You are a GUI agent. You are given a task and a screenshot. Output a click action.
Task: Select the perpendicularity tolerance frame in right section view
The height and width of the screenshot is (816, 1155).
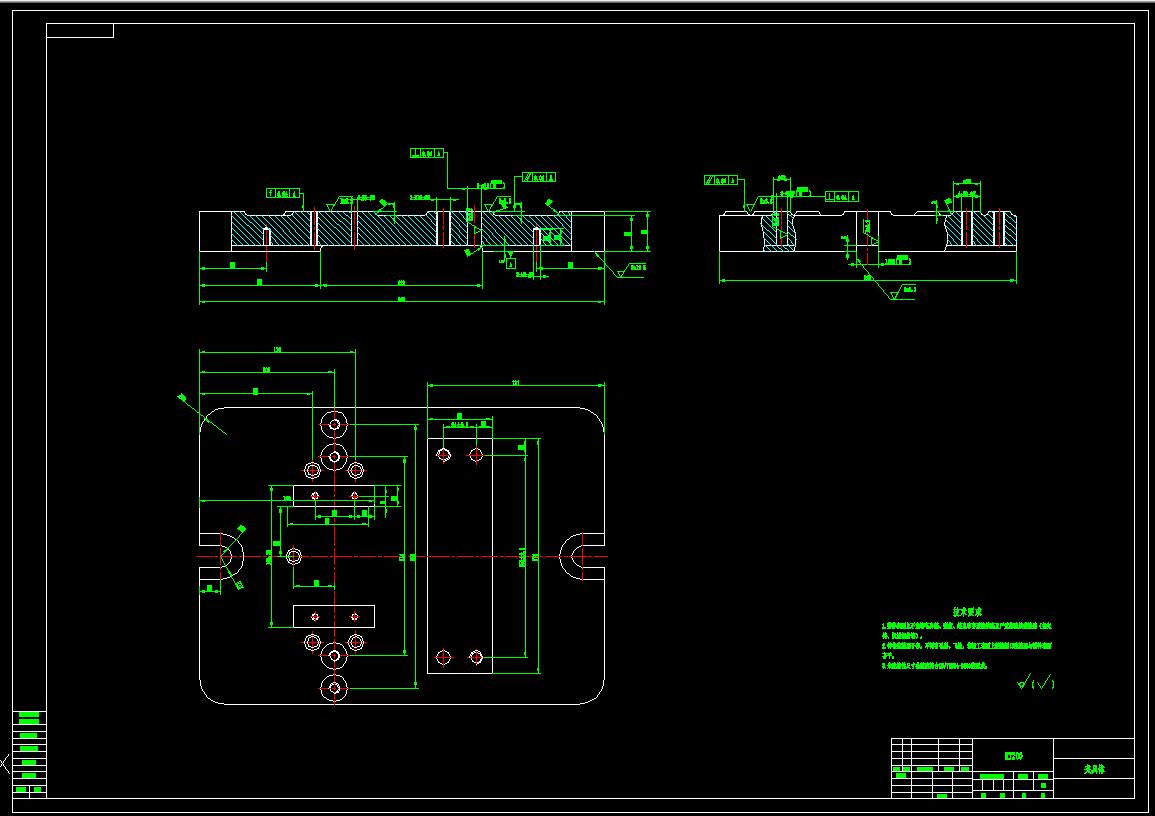point(842,197)
